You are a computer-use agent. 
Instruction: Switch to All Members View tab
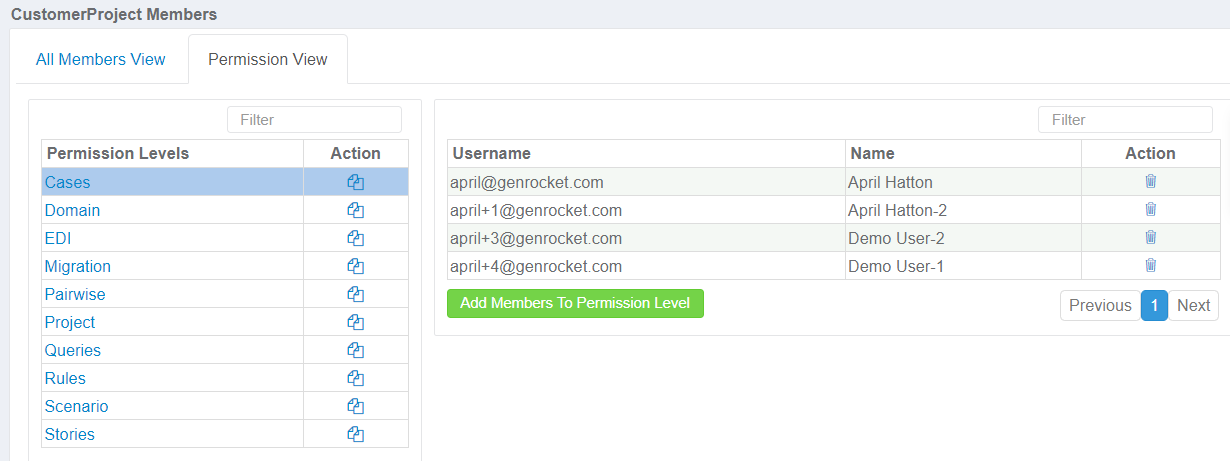pyautogui.click(x=101, y=59)
